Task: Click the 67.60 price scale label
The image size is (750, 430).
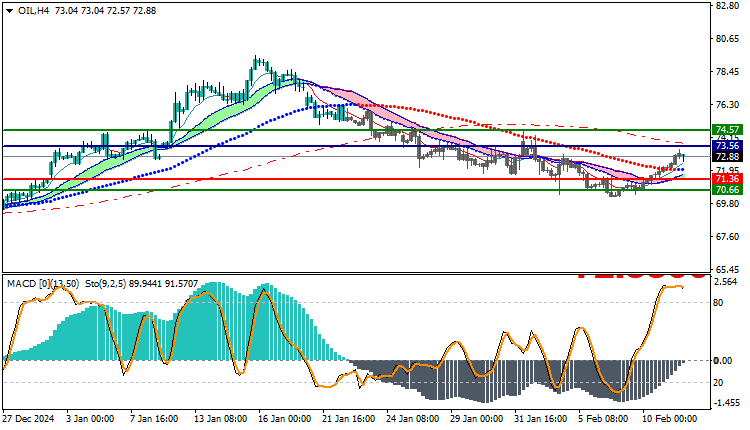Action: [x=728, y=237]
